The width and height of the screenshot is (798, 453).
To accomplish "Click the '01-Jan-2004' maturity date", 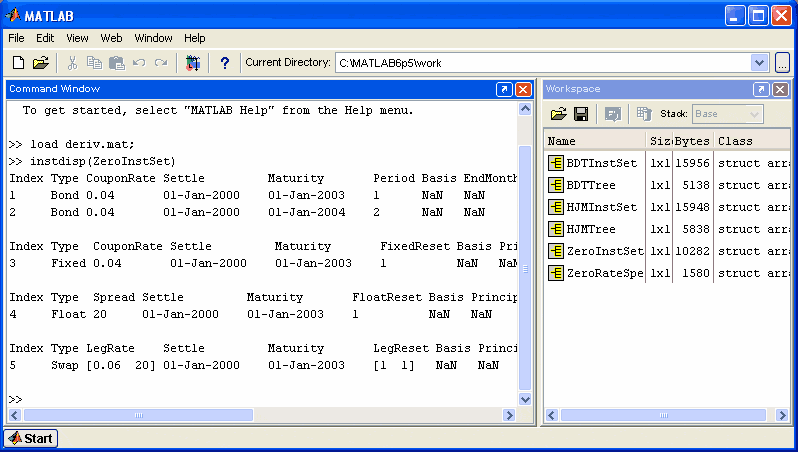I will pos(306,212).
